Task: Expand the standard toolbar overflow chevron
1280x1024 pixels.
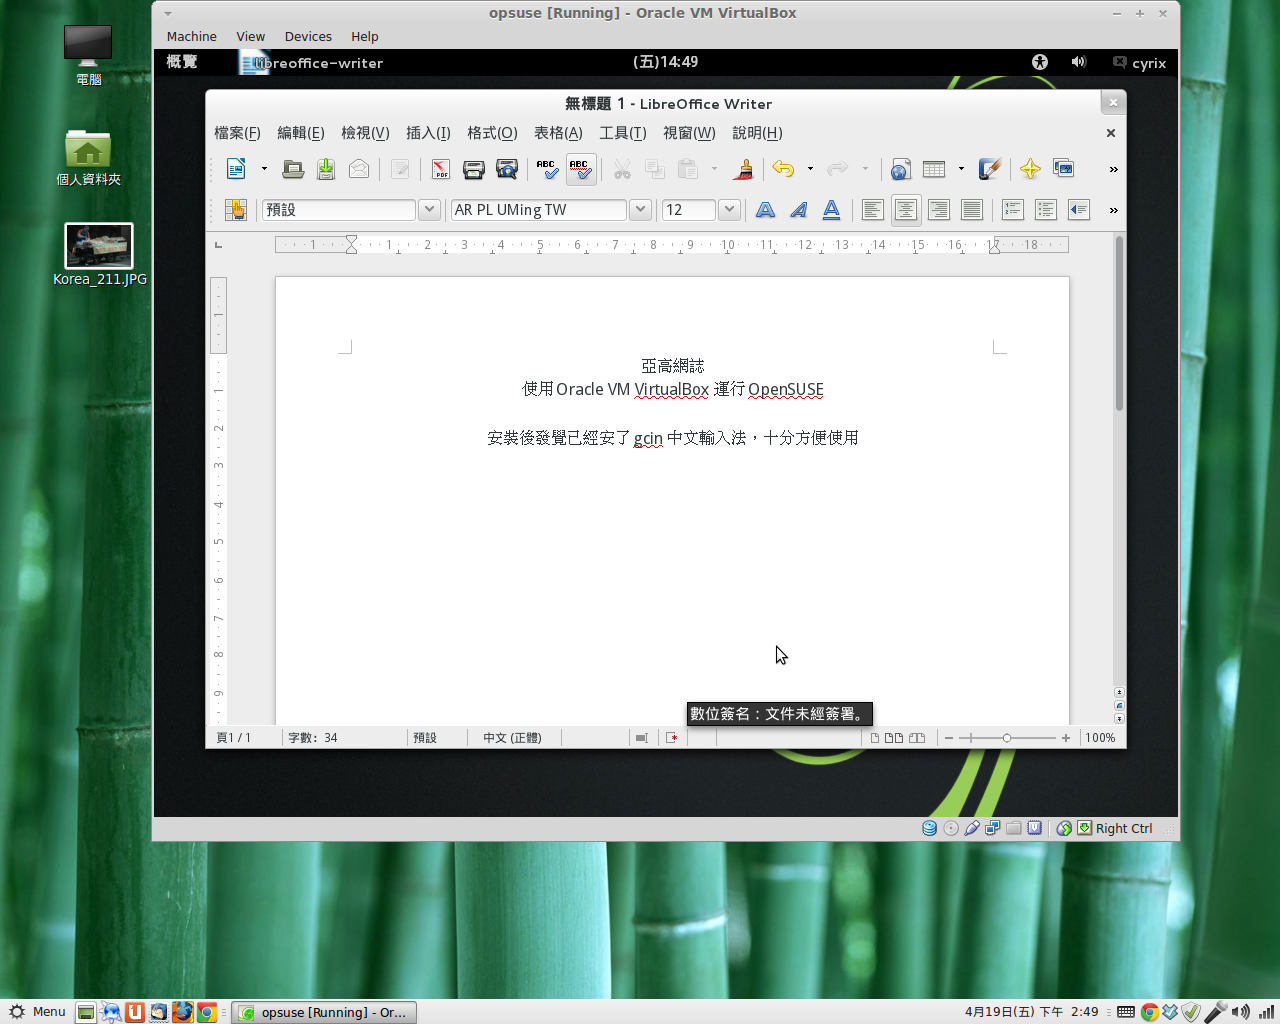Action: click(x=1113, y=170)
